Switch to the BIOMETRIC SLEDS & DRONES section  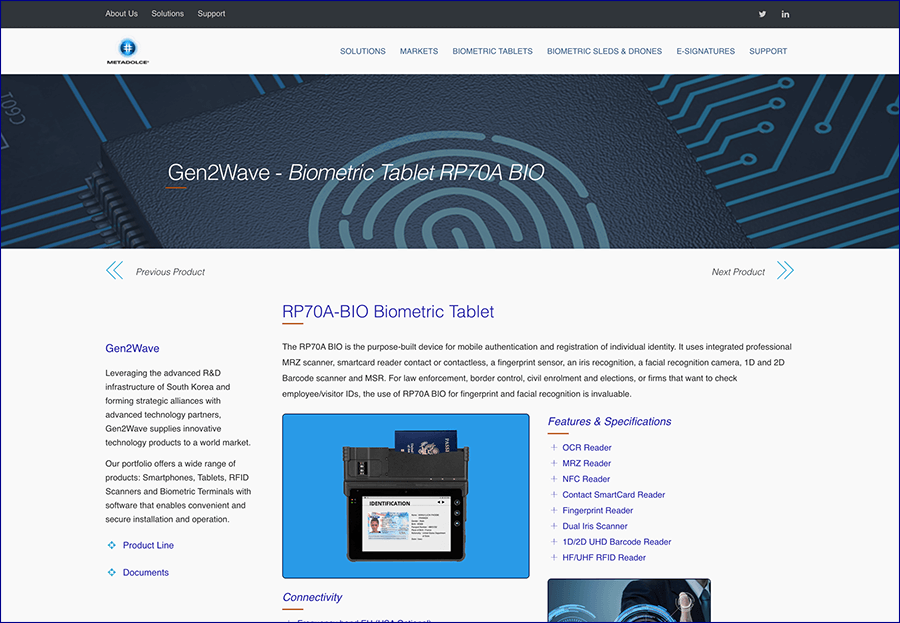604,51
